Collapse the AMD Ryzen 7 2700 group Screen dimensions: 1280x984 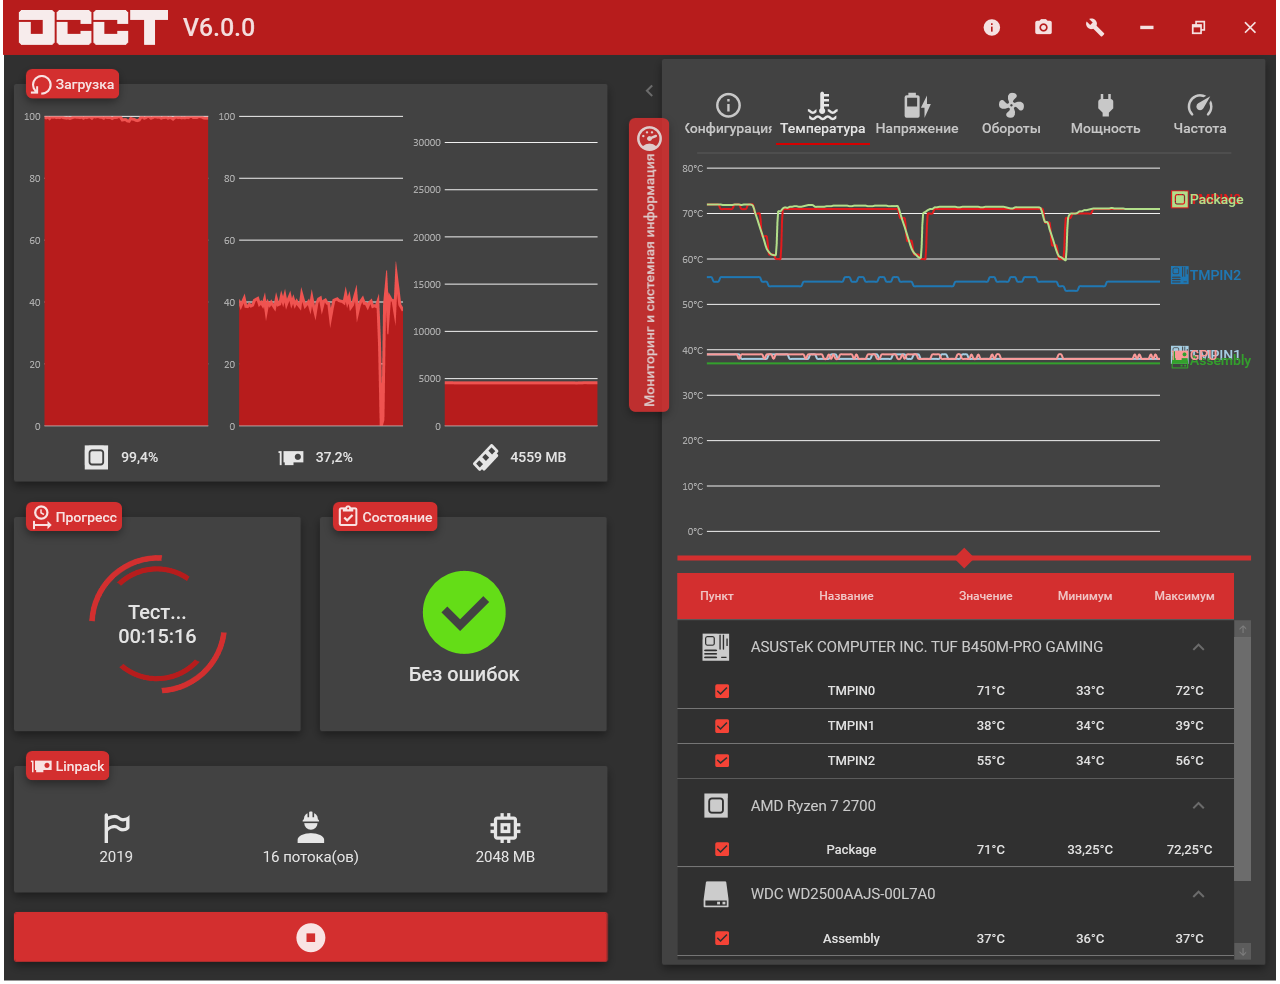(x=1198, y=806)
